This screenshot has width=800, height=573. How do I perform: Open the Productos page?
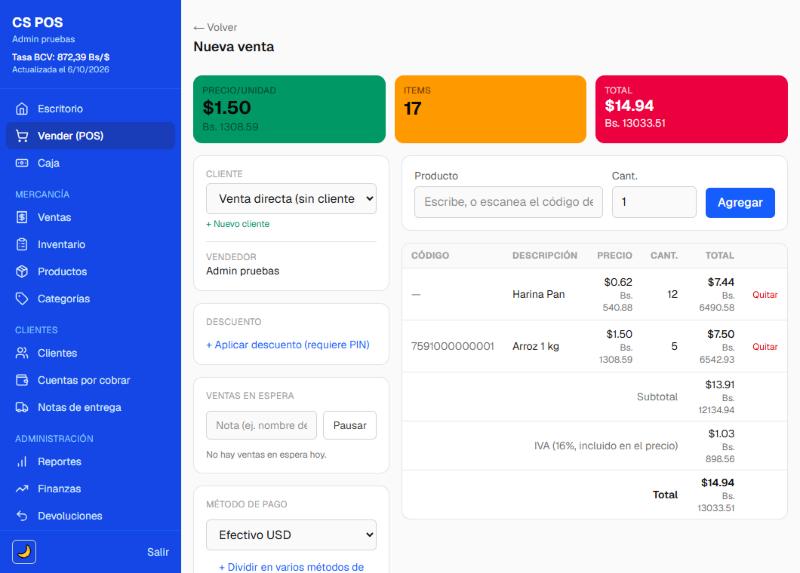[x=90, y=271]
